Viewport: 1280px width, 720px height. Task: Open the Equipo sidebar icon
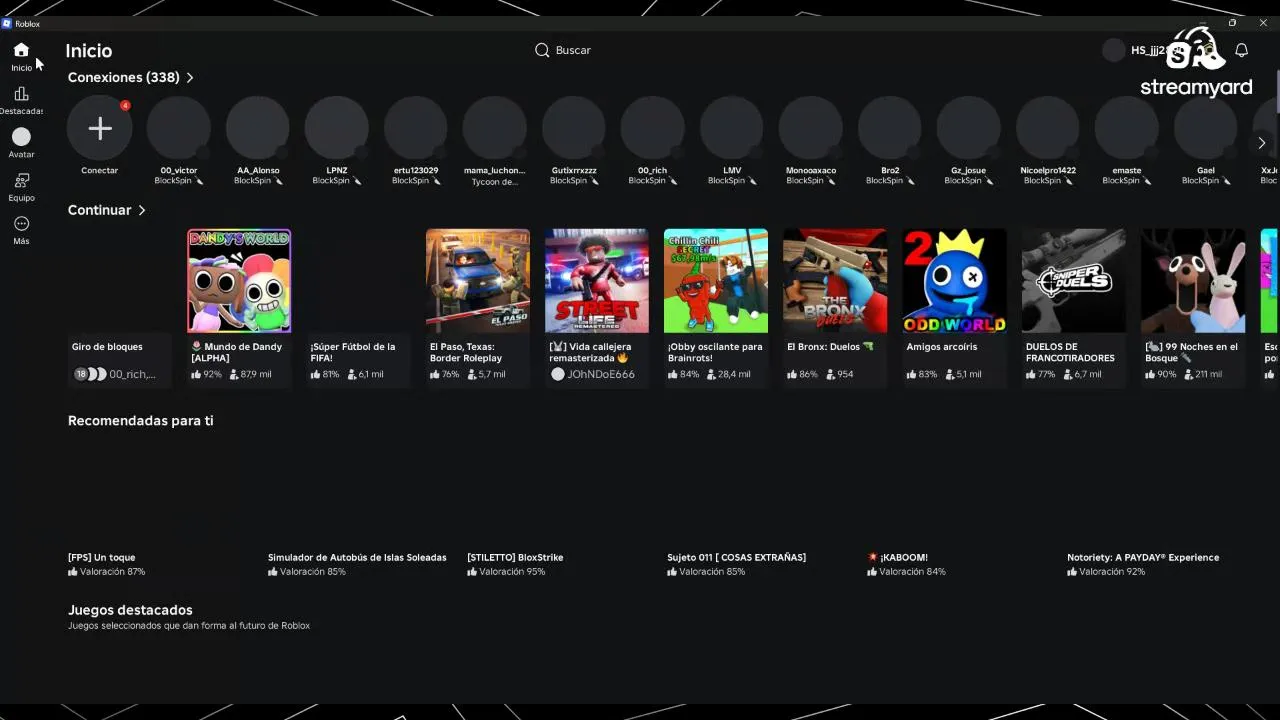[21, 181]
